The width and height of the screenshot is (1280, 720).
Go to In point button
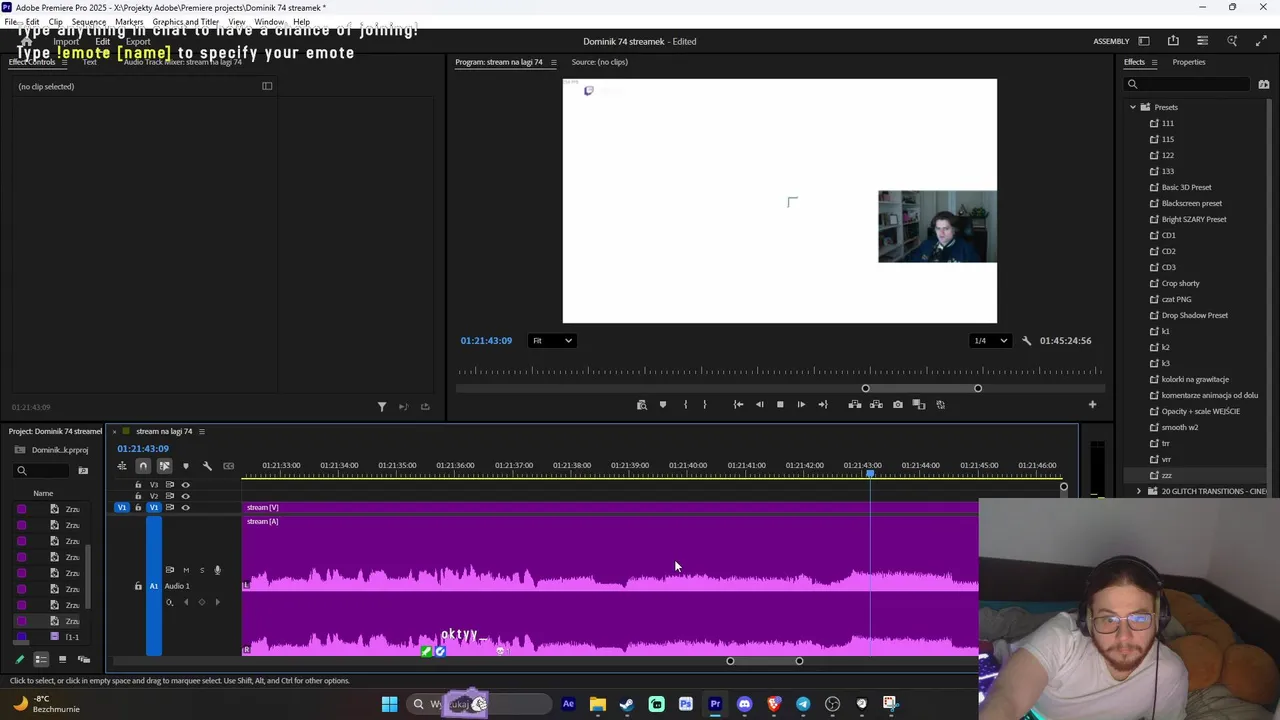(x=738, y=405)
